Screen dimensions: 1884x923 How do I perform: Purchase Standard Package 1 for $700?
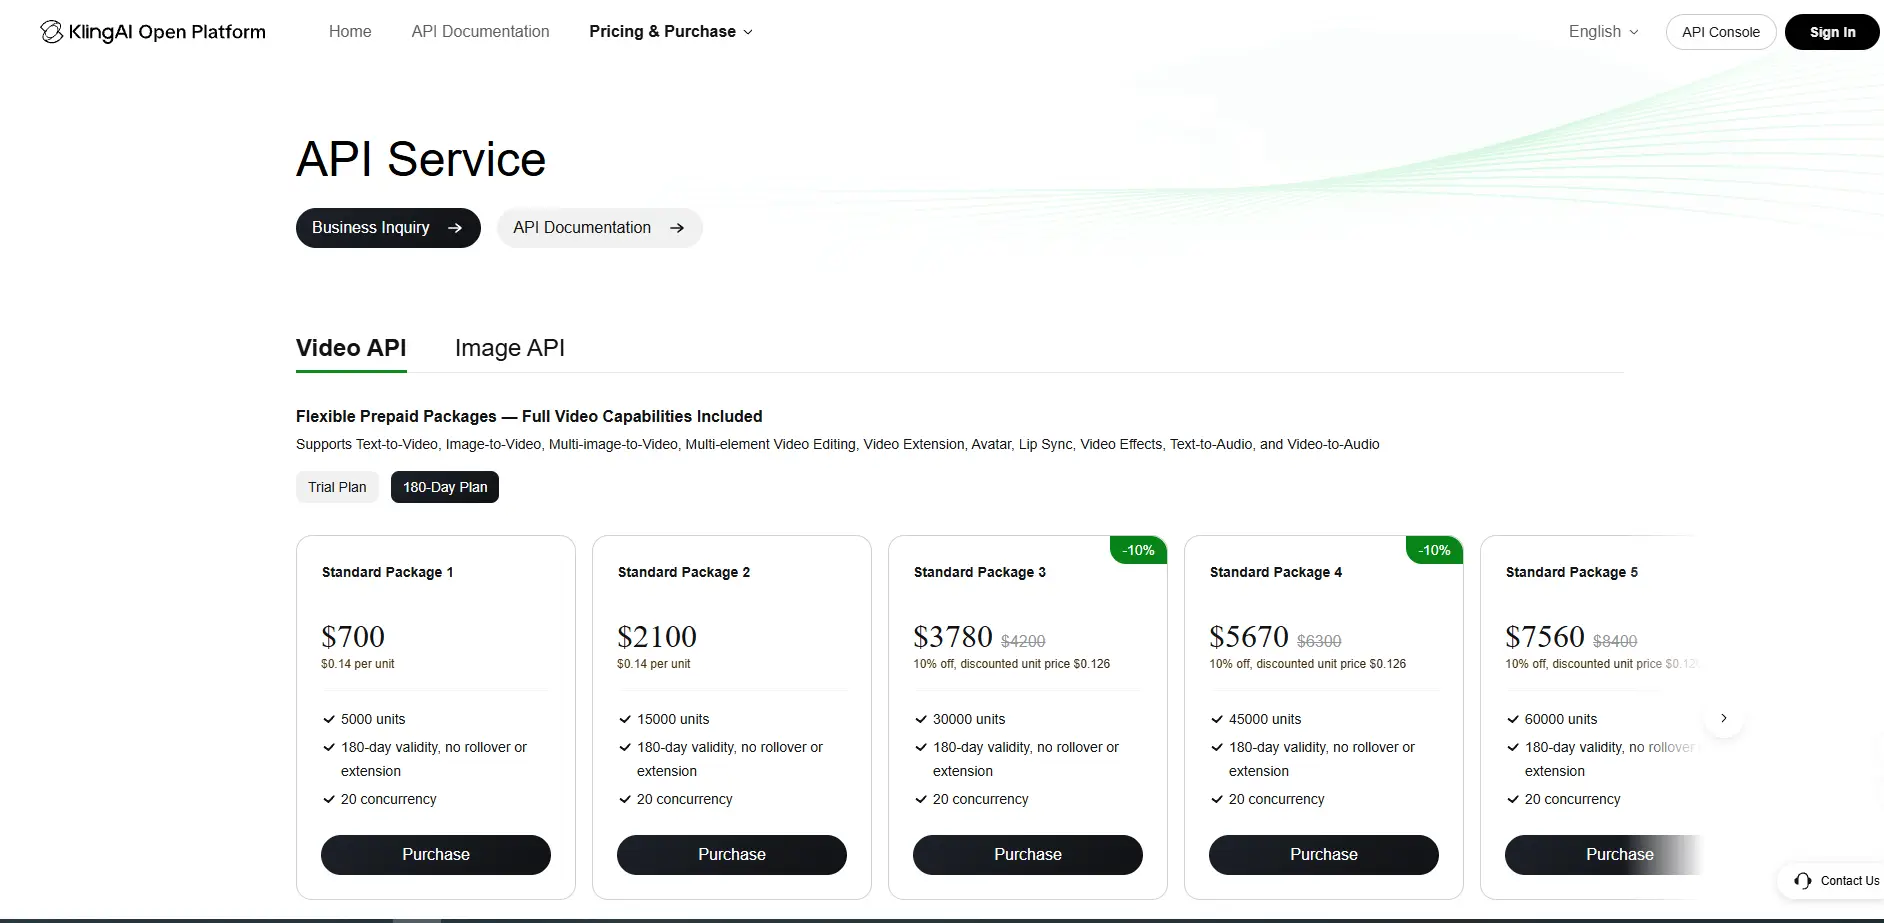436,855
